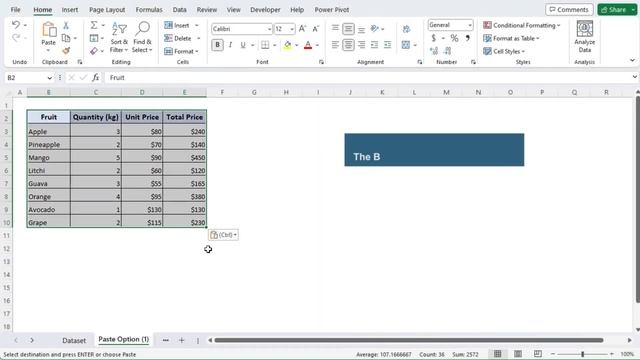This screenshot has width=640, height=360.
Task: Click Decrease Font Size icon
Action: click(x=316, y=29)
